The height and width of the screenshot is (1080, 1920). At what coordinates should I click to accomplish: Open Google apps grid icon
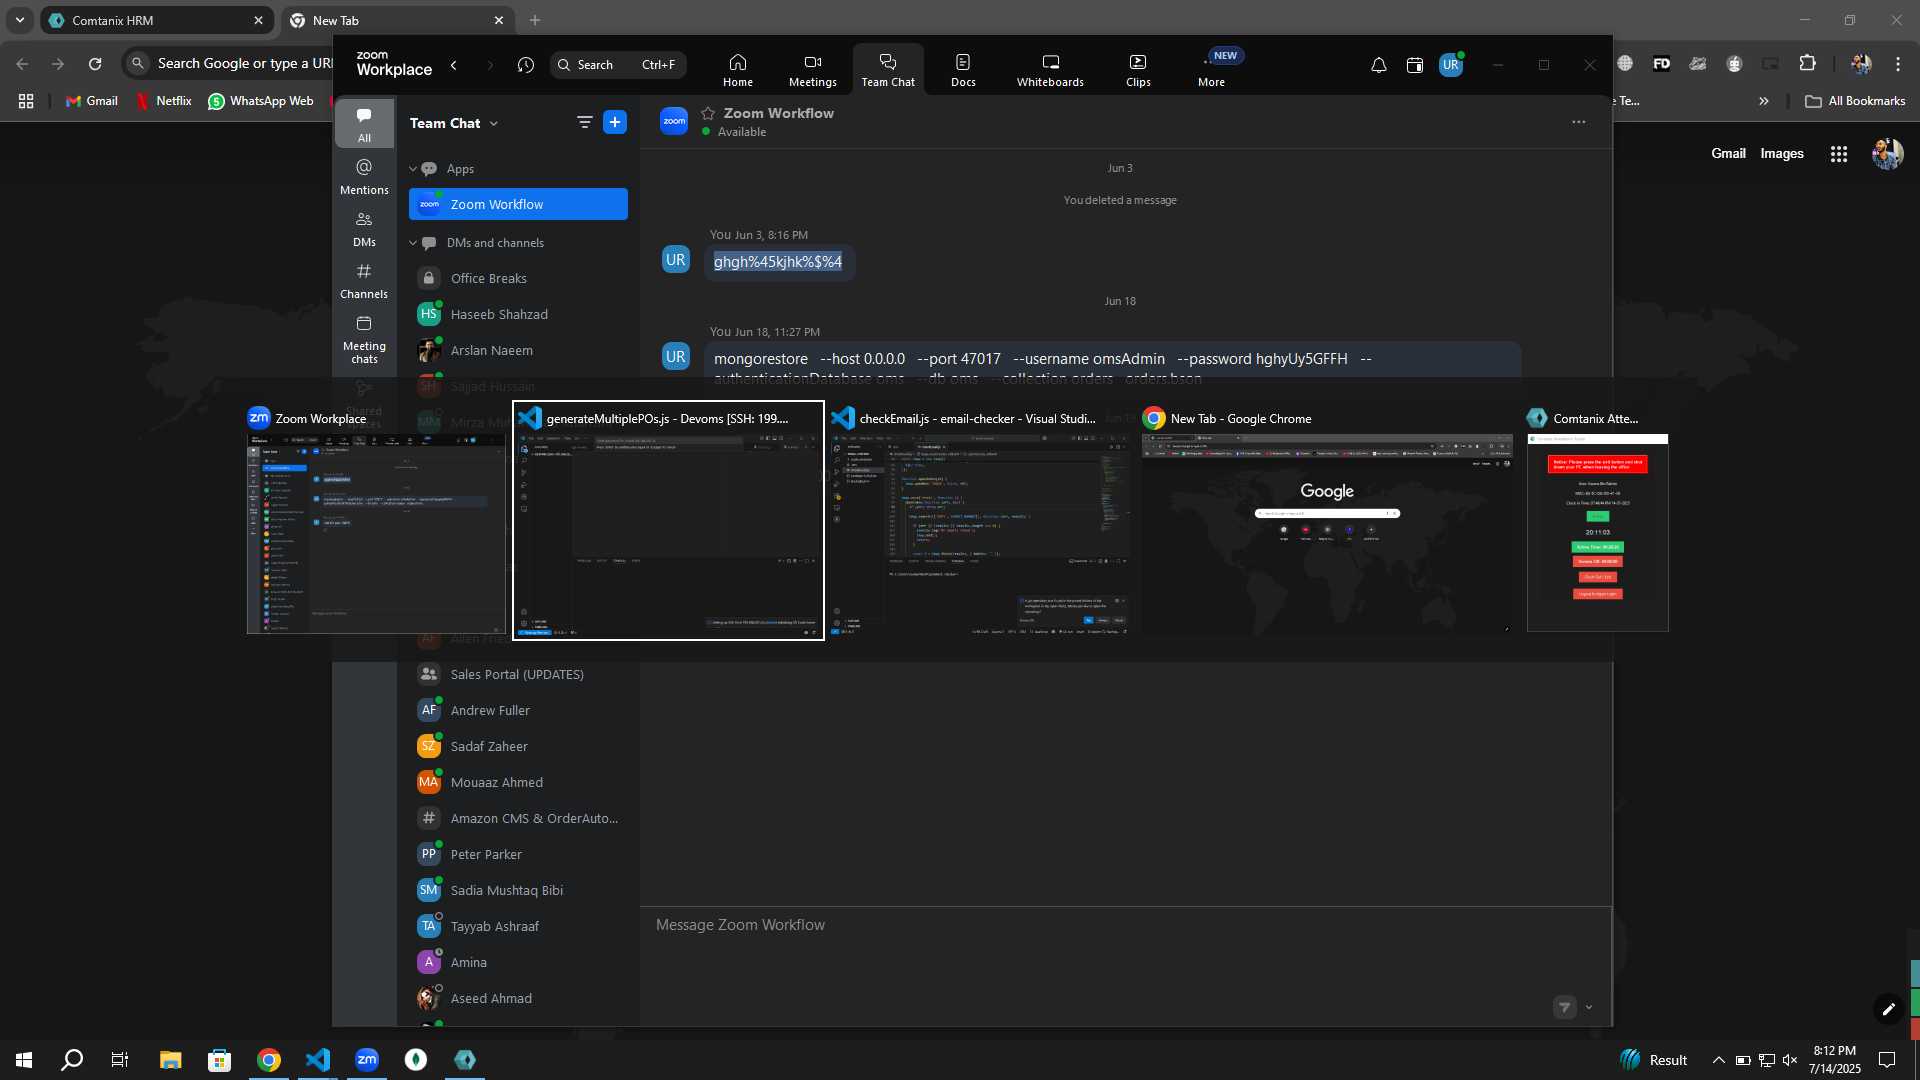(1838, 154)
